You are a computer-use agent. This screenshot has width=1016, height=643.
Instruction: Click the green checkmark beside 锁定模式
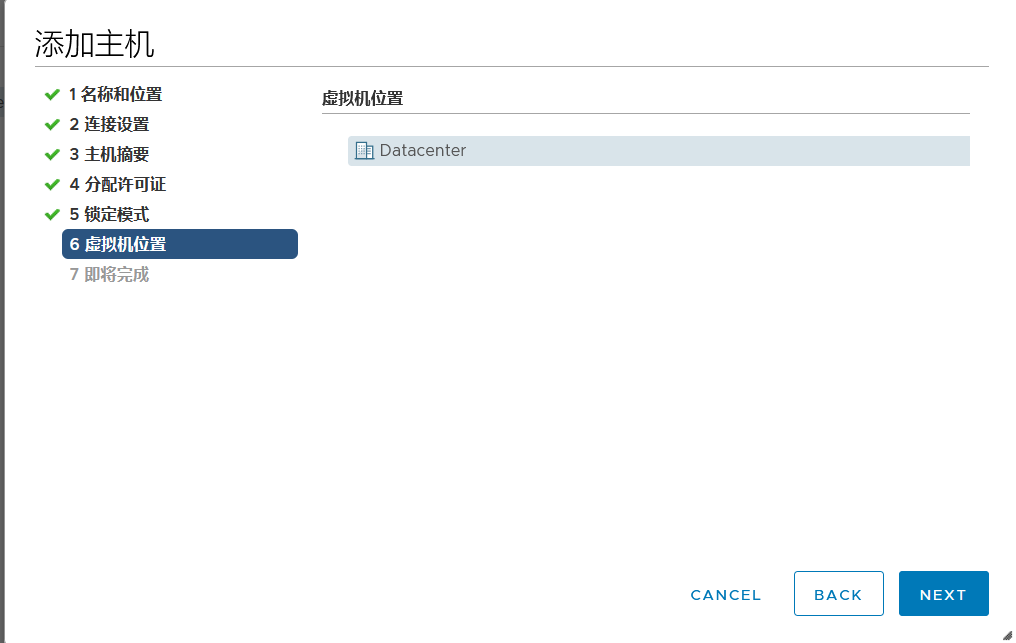[x=52, y=215]
